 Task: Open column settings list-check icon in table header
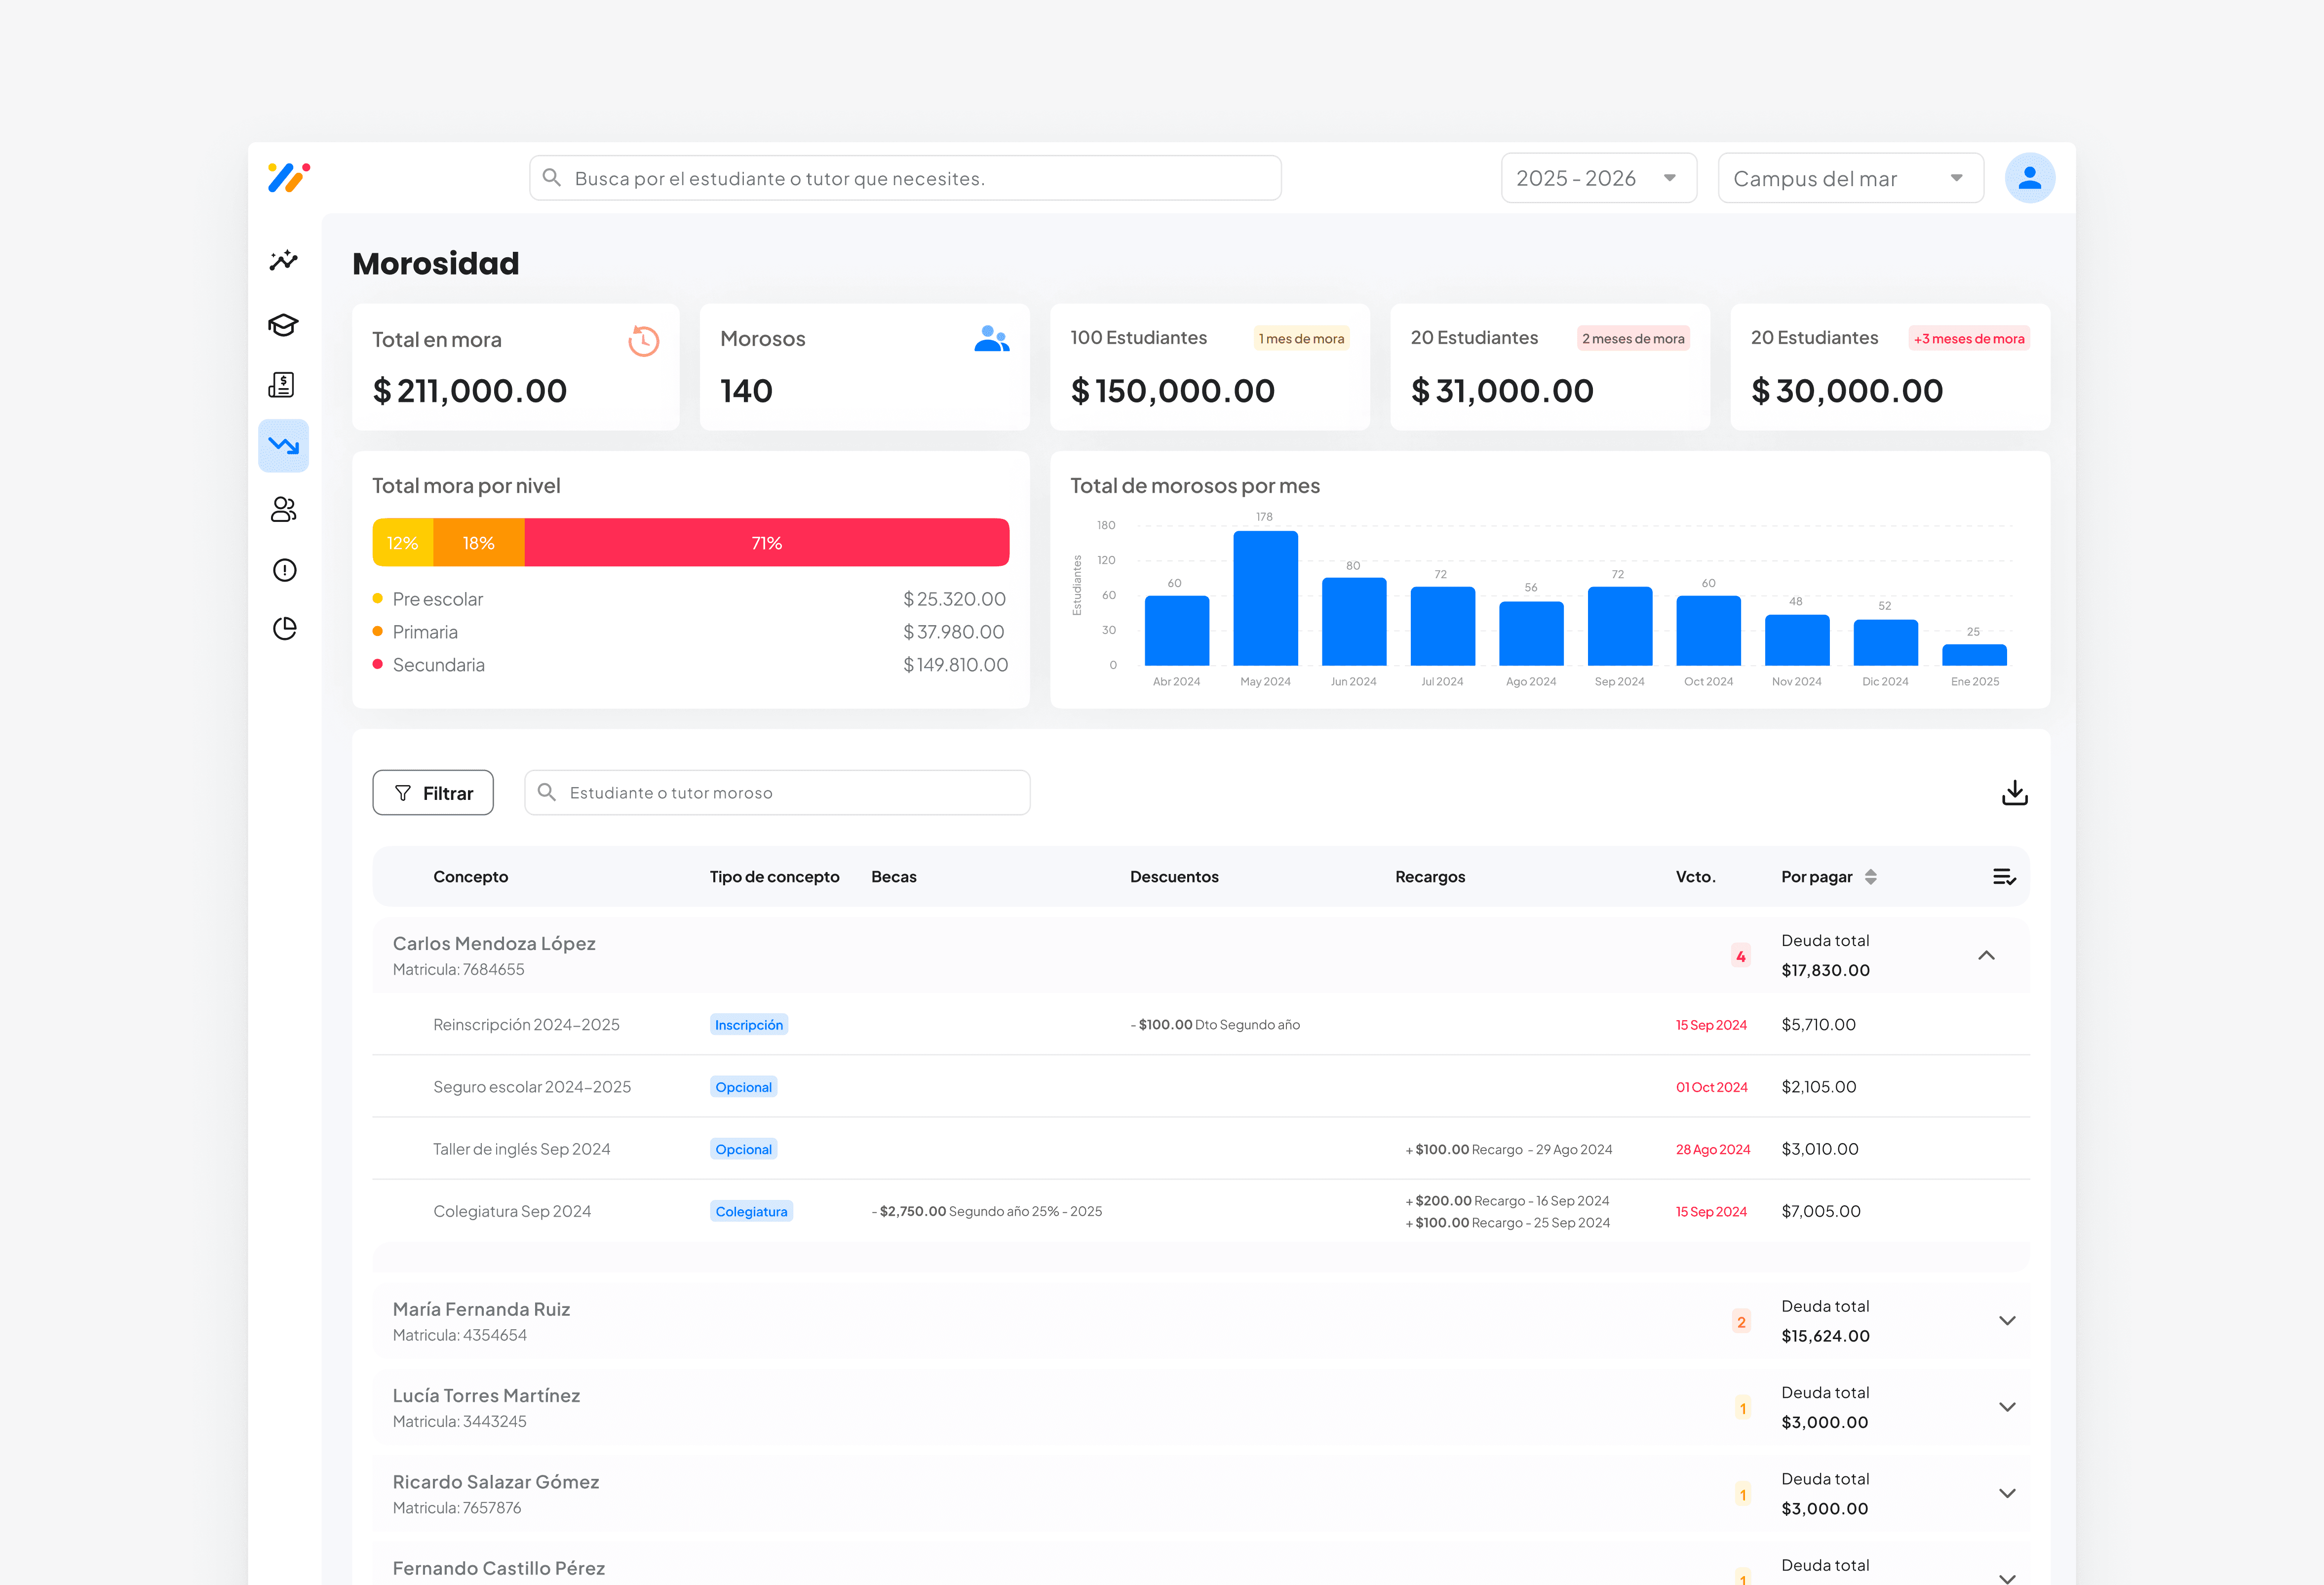[x=2004, y=877]
